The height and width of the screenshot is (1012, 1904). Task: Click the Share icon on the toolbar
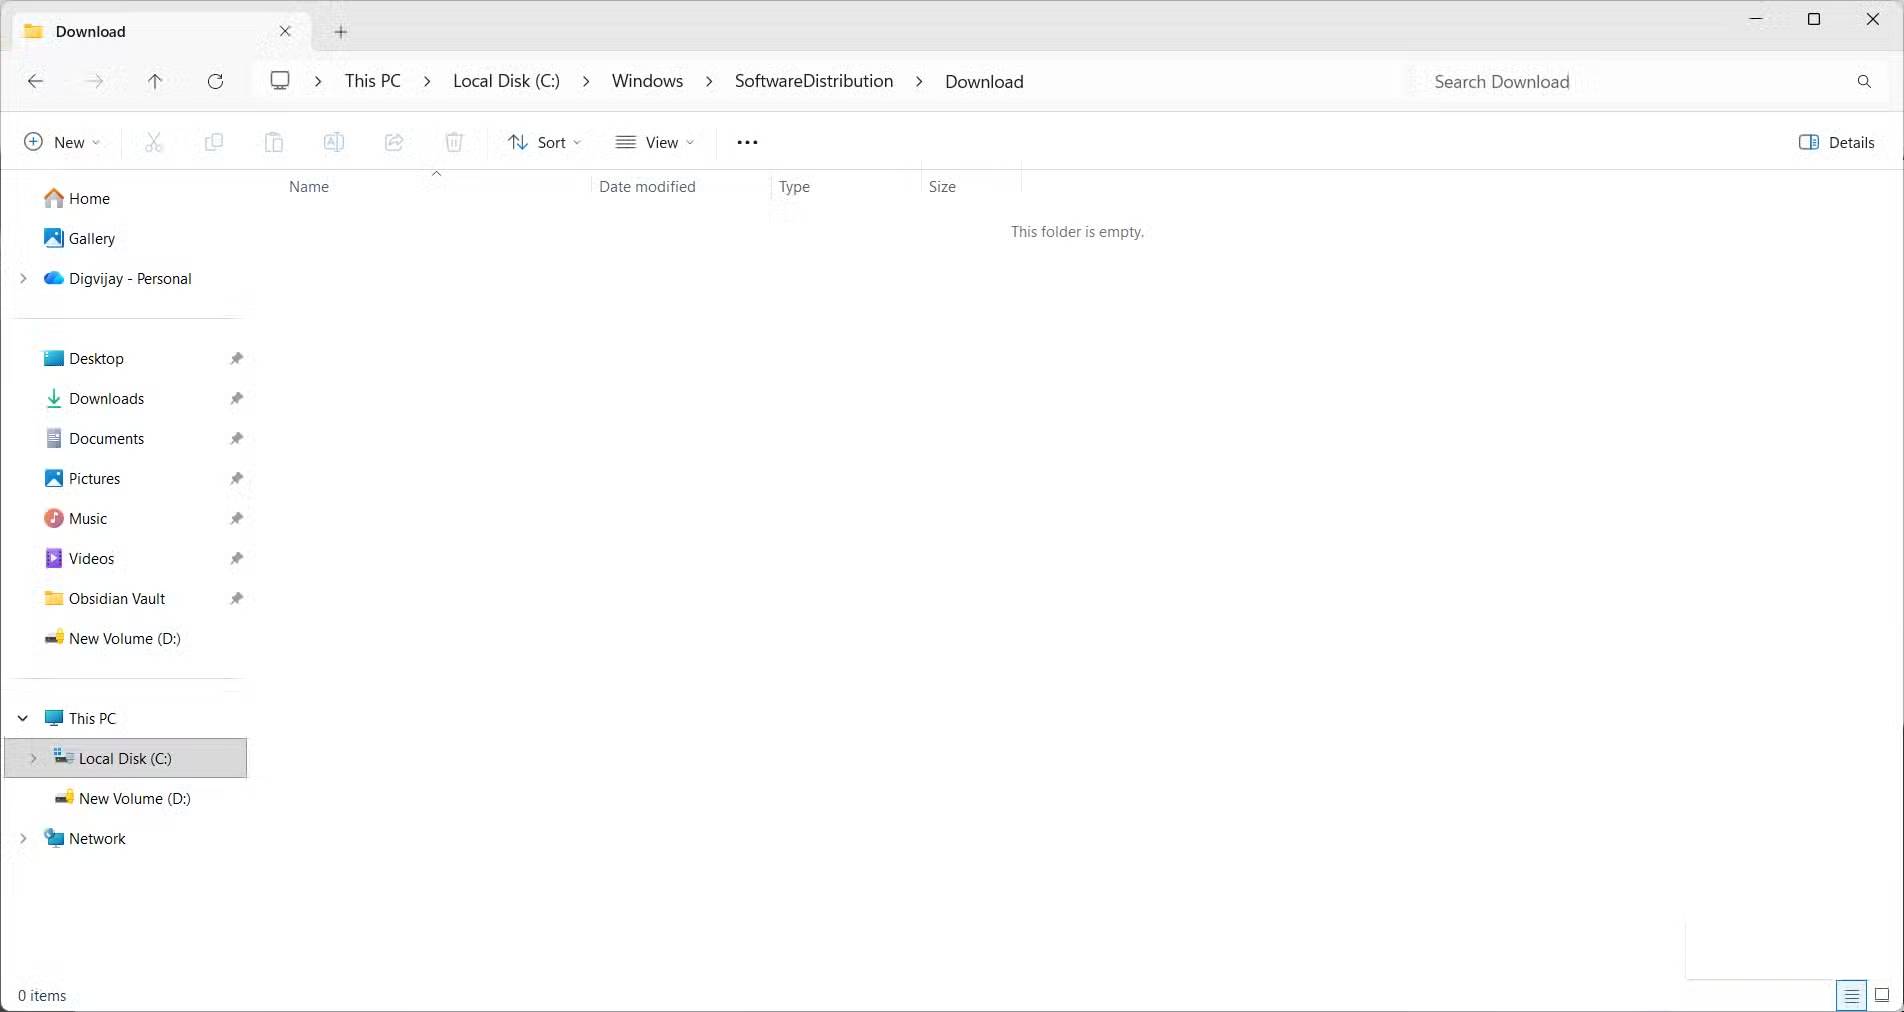tap(393, 142)
